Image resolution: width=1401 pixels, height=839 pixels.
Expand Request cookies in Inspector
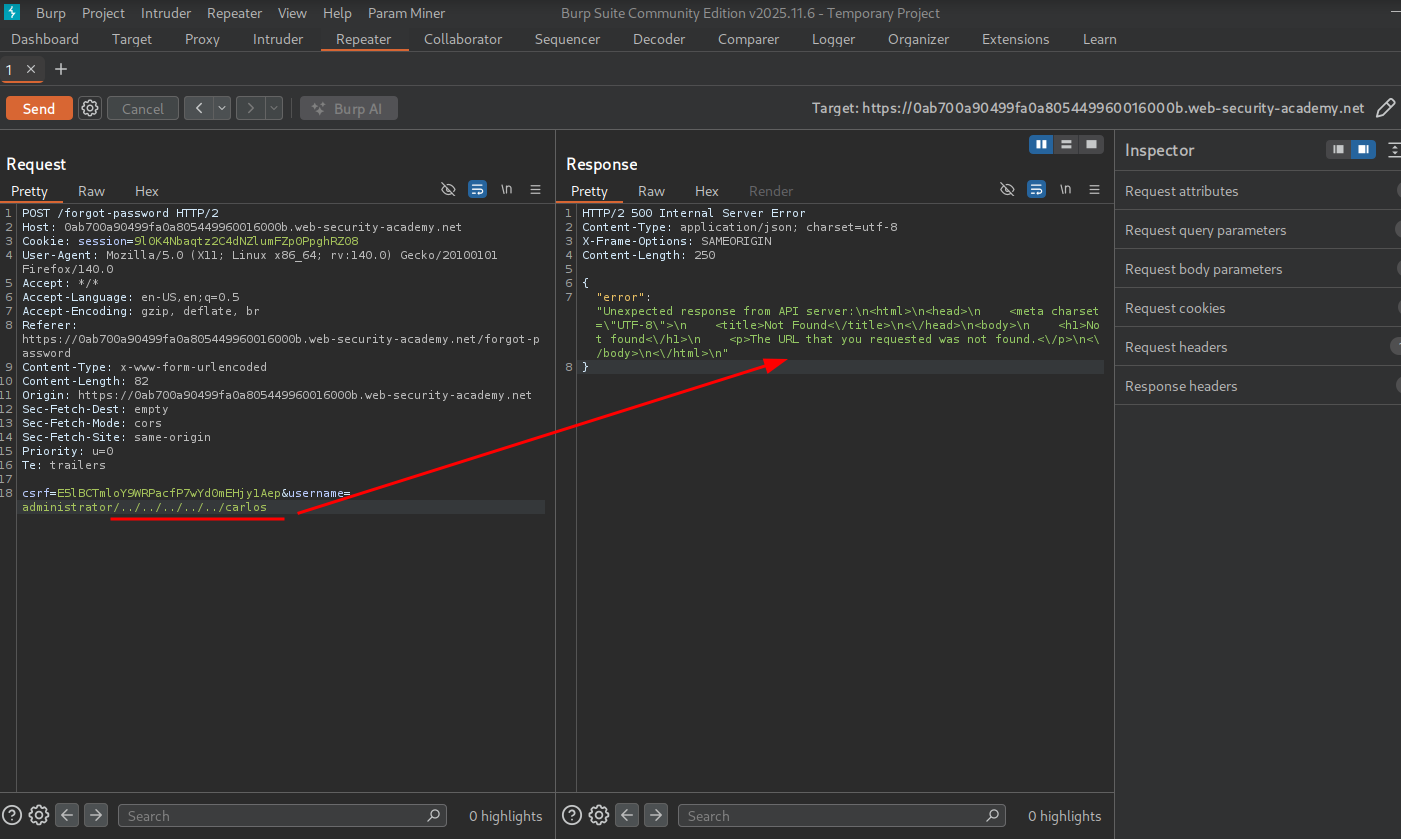1258,308
